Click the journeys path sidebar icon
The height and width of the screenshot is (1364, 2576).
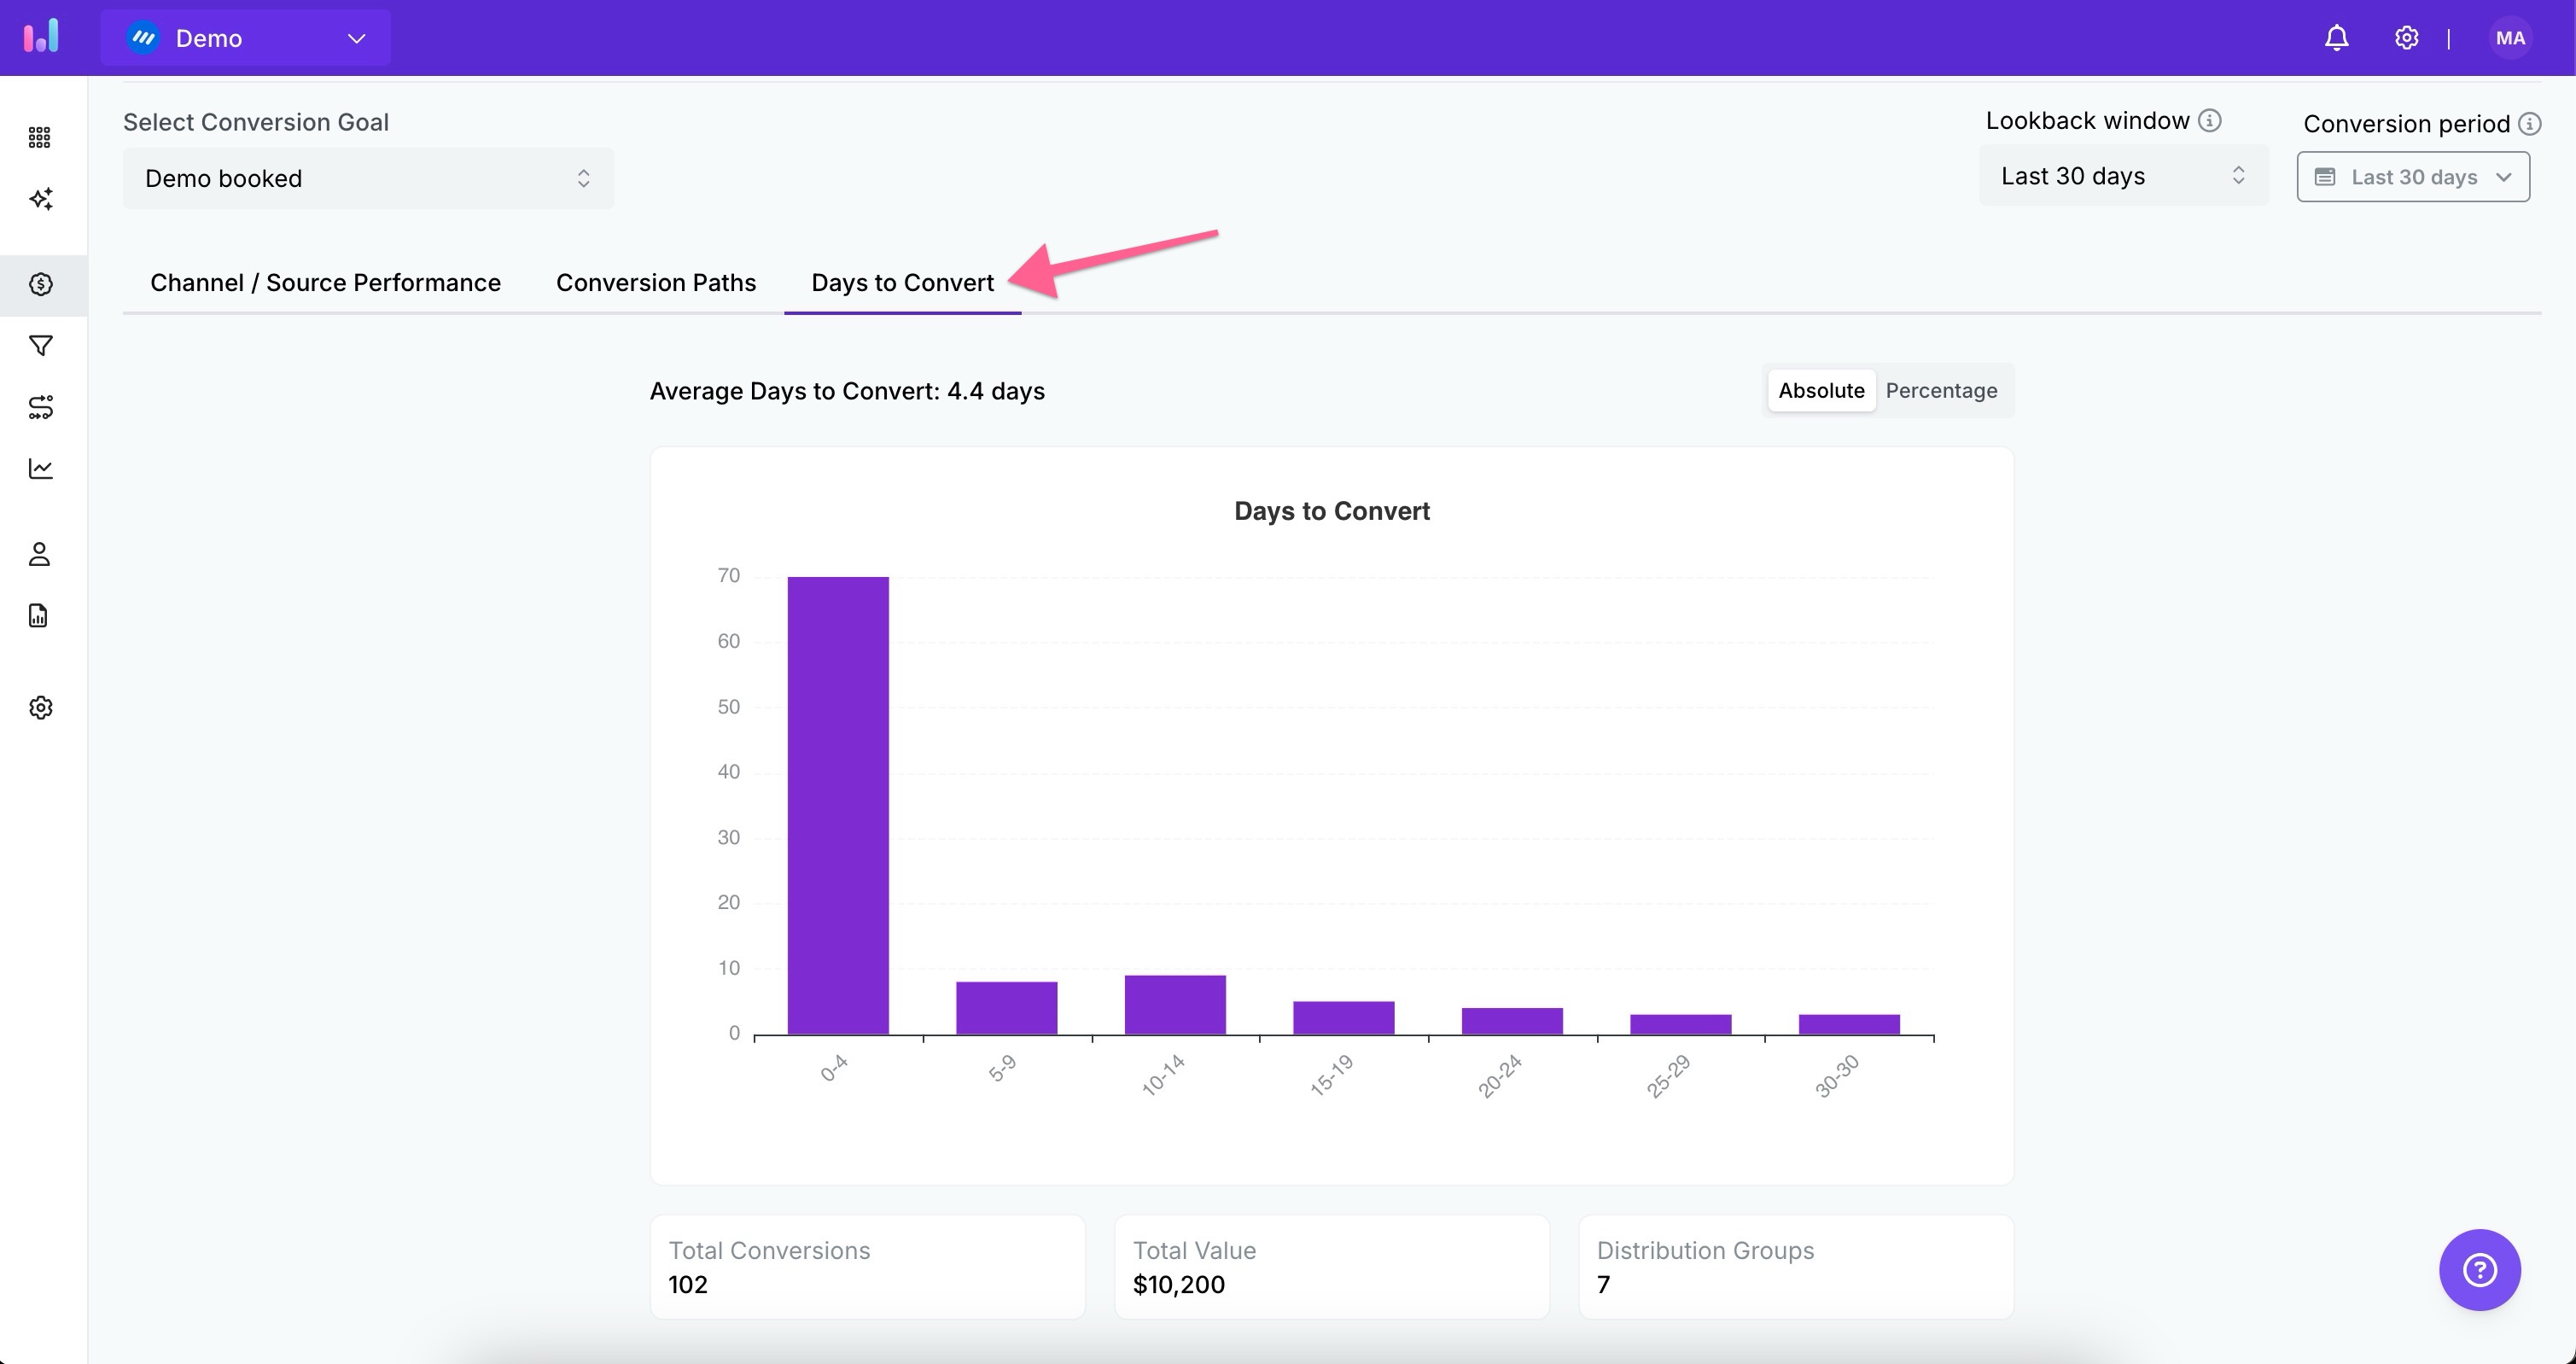click(40, 407)
